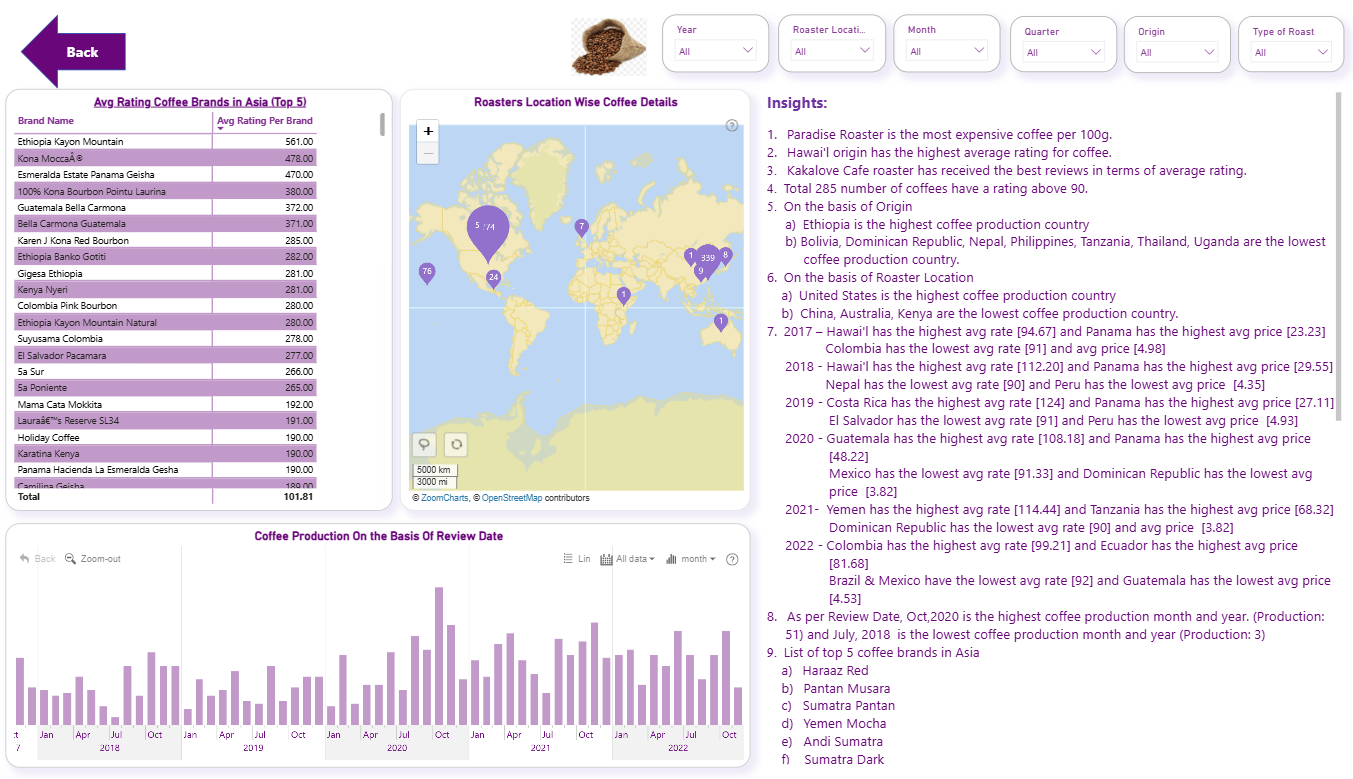Click the Total 101.81 value
1353x779 pixels.
tap(297, 496)
